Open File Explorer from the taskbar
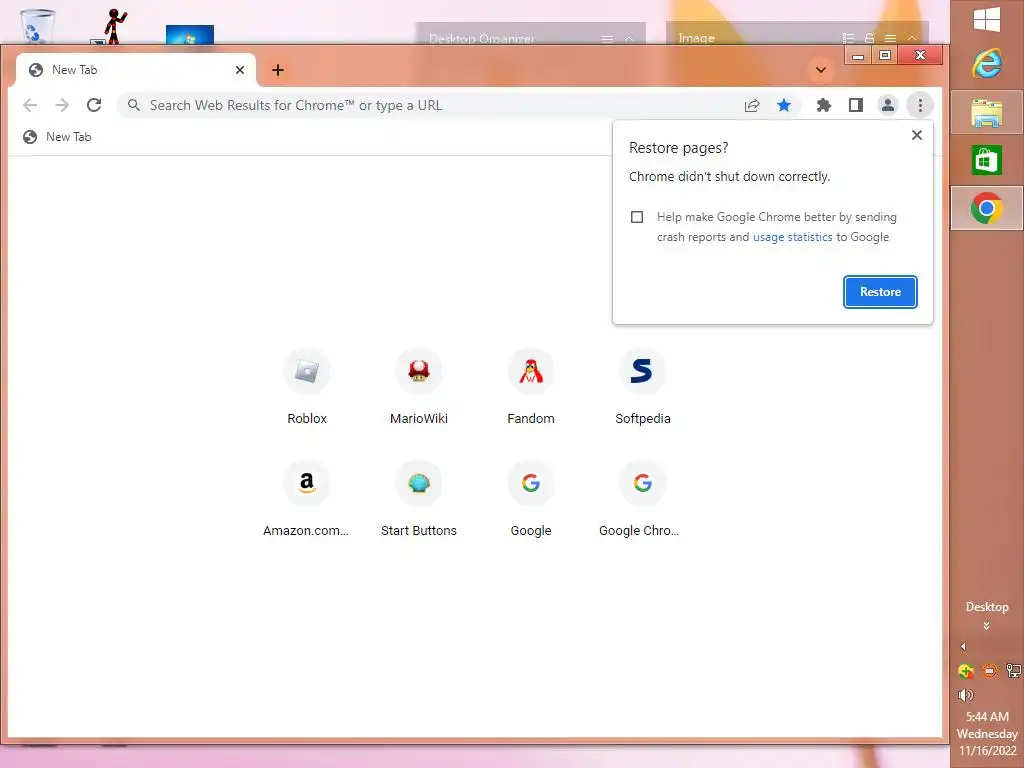This screenshot has width=1024, height=768. [x=987, y=113]
